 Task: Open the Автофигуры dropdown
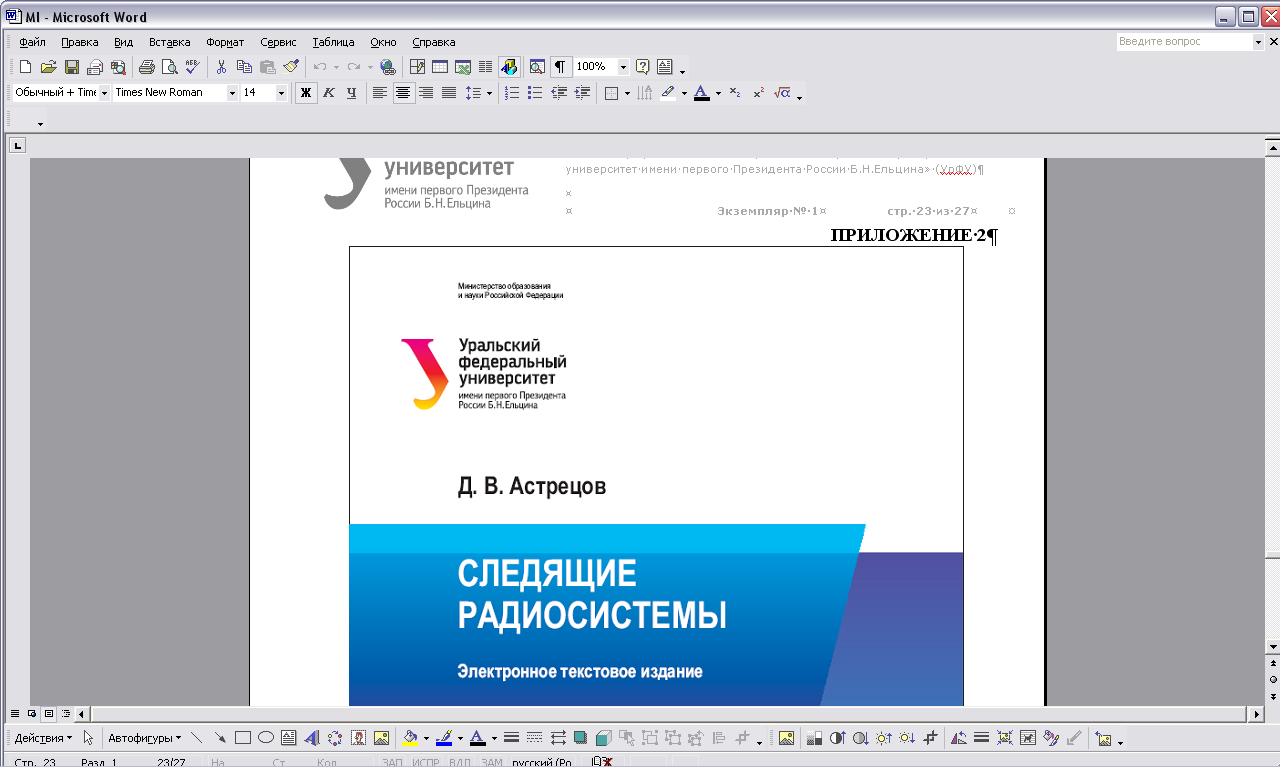145,738
